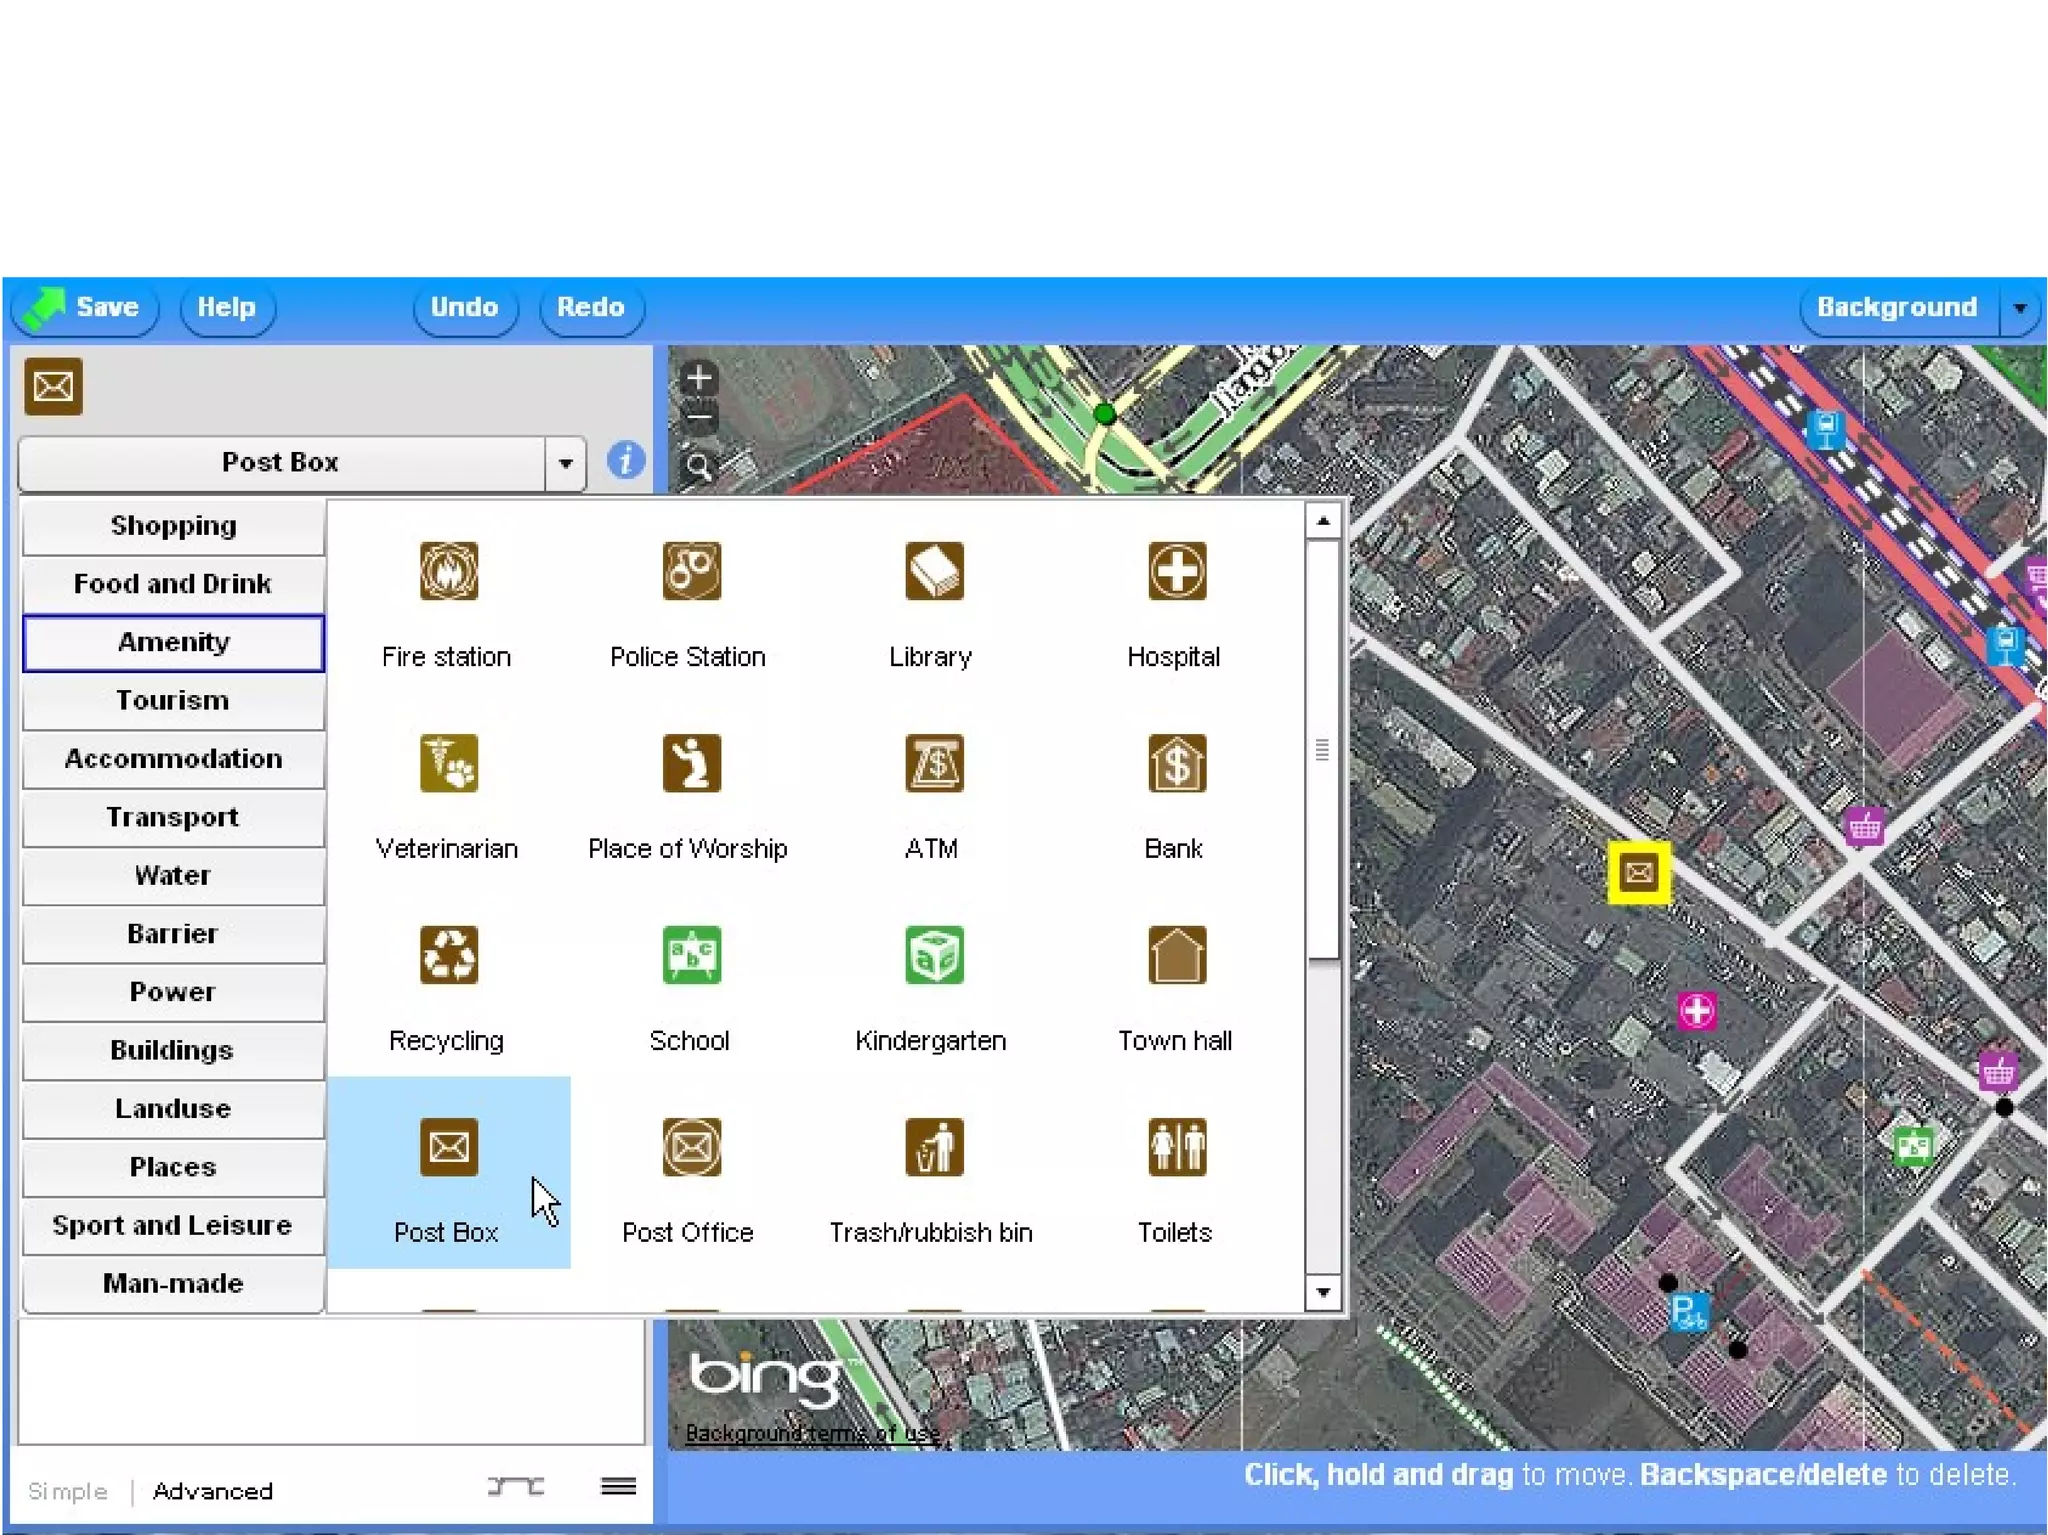Click the Undo button
This screenshot has width=2048, height=1535.
[x=465, y=308]
